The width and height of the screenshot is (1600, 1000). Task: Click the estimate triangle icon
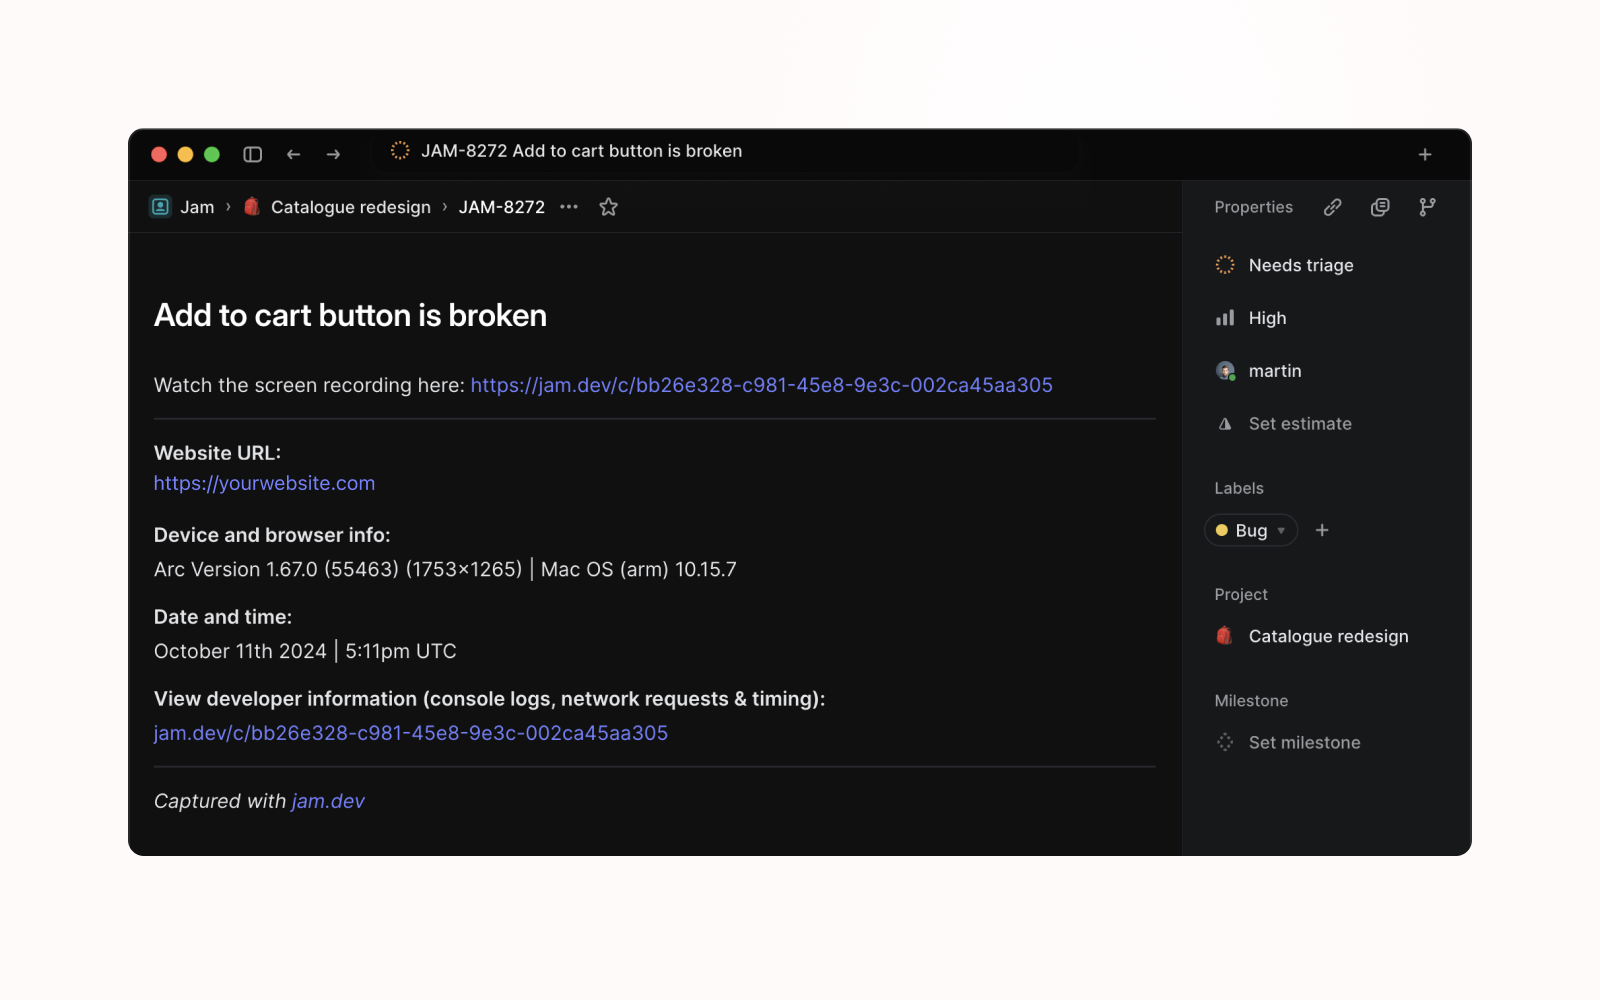[1225, 424]
